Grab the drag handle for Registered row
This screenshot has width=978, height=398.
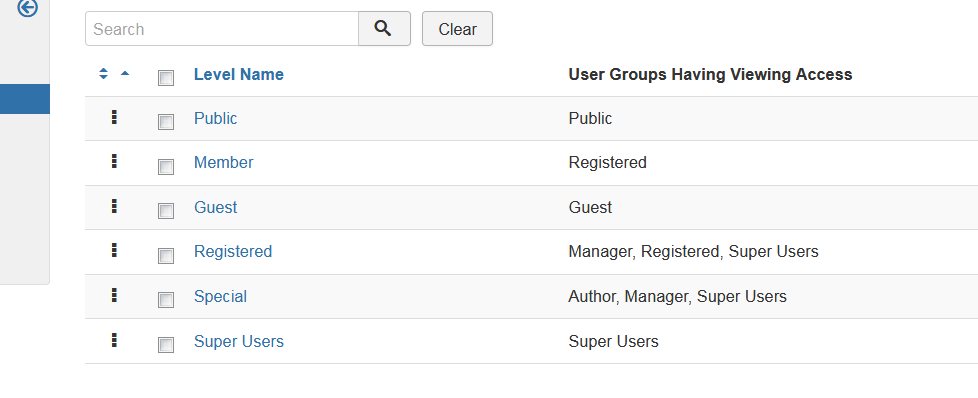(x=114, y=250)
